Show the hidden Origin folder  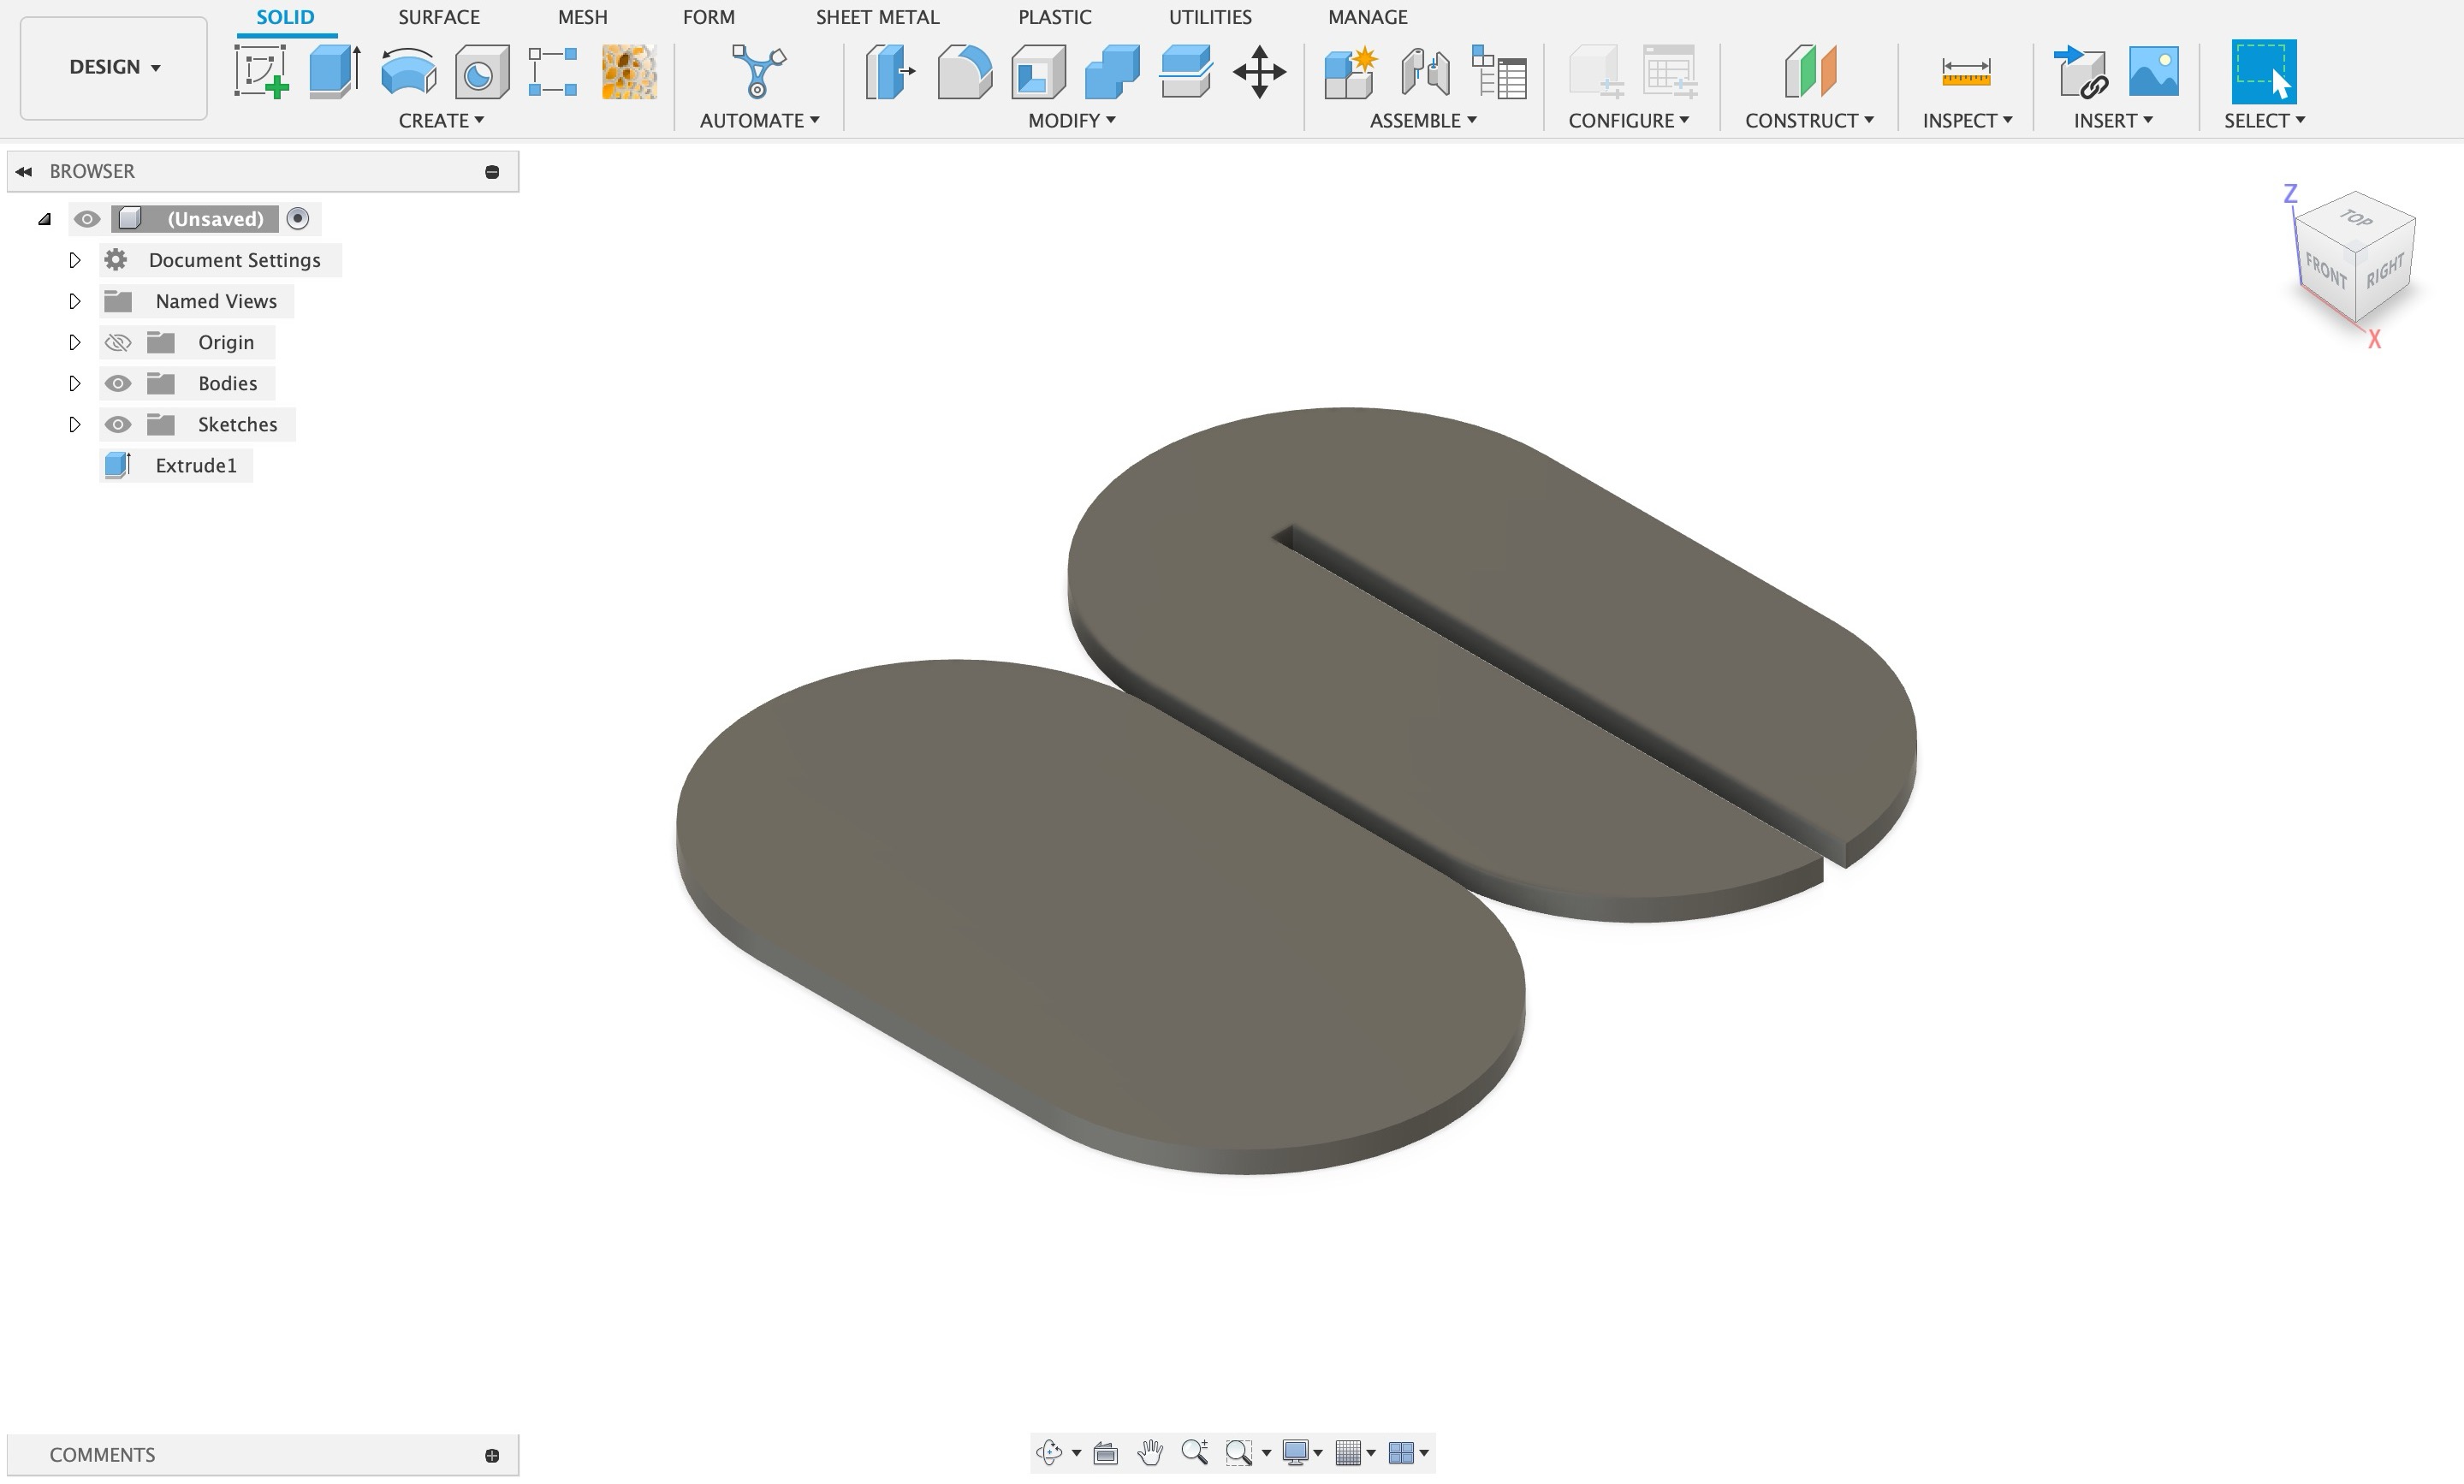click(118, 343)
